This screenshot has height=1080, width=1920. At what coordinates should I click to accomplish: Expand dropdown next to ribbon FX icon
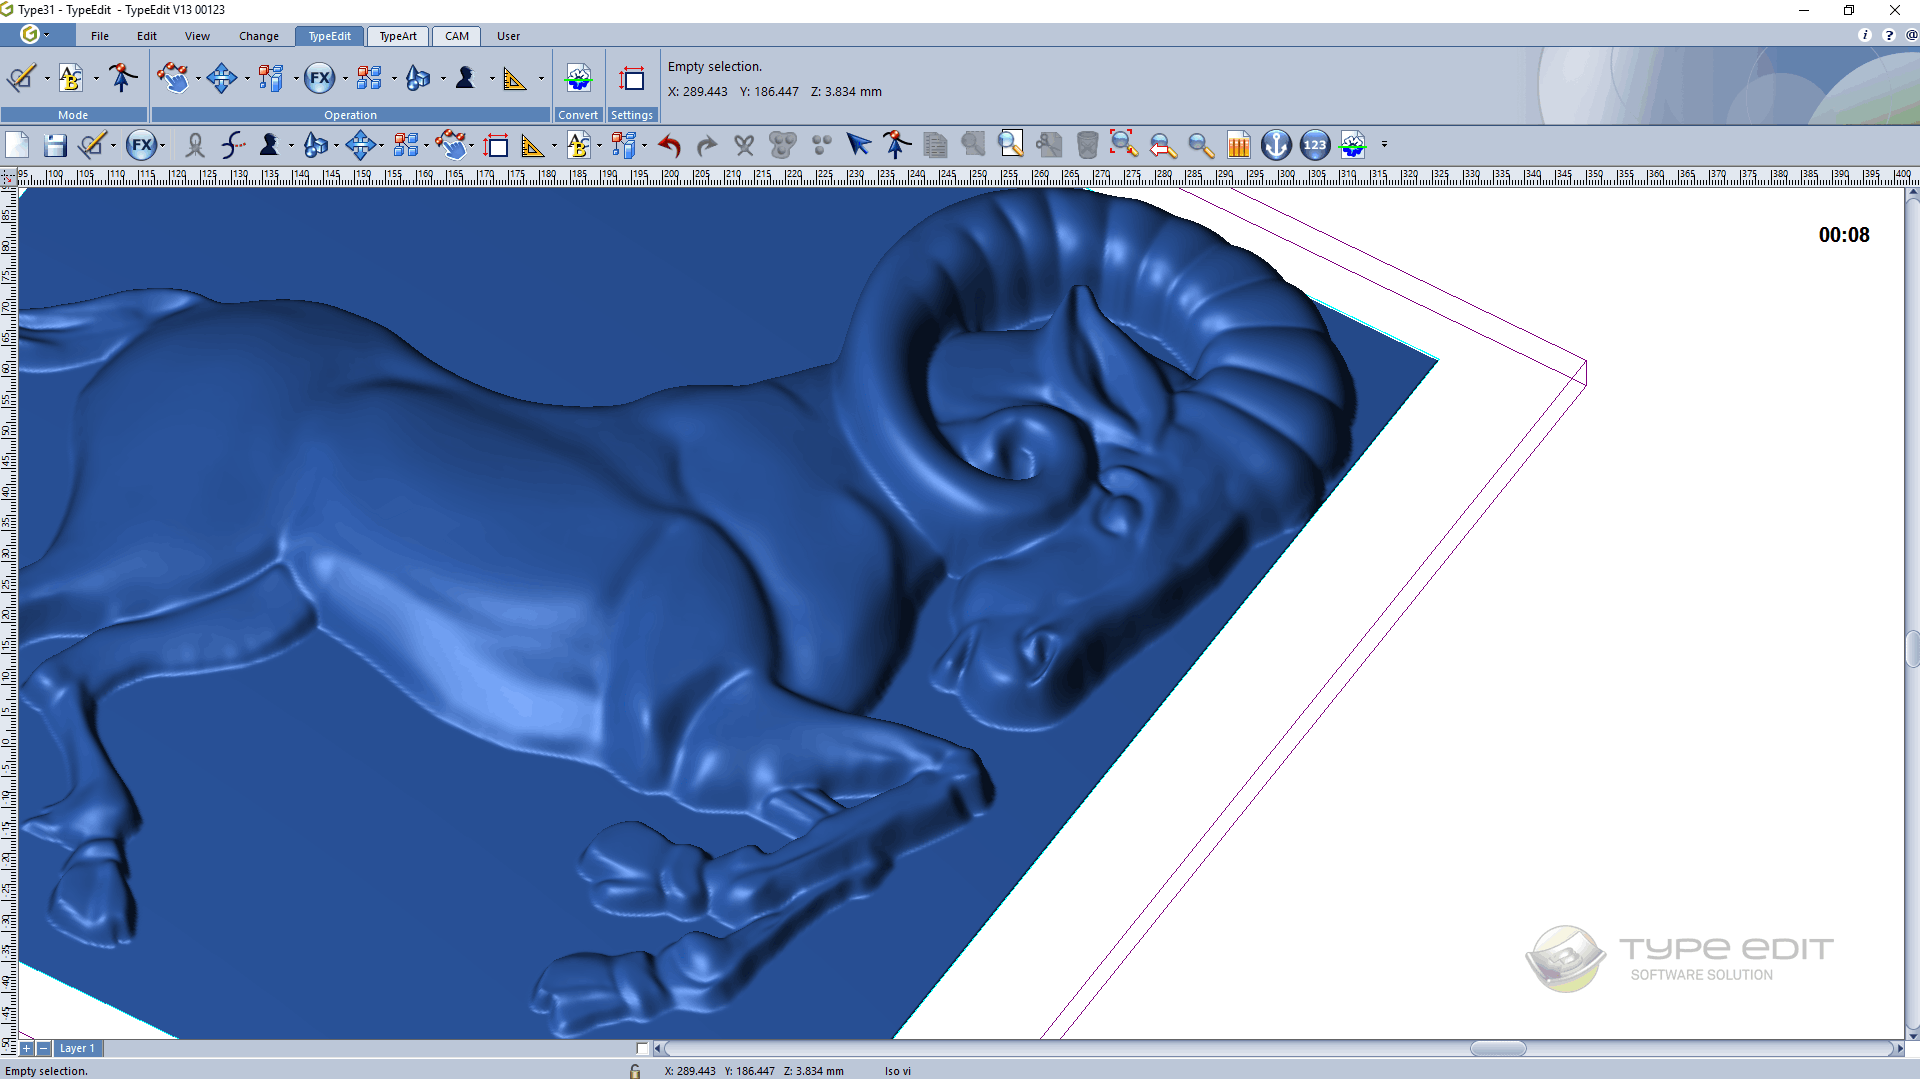coord(345,79)
